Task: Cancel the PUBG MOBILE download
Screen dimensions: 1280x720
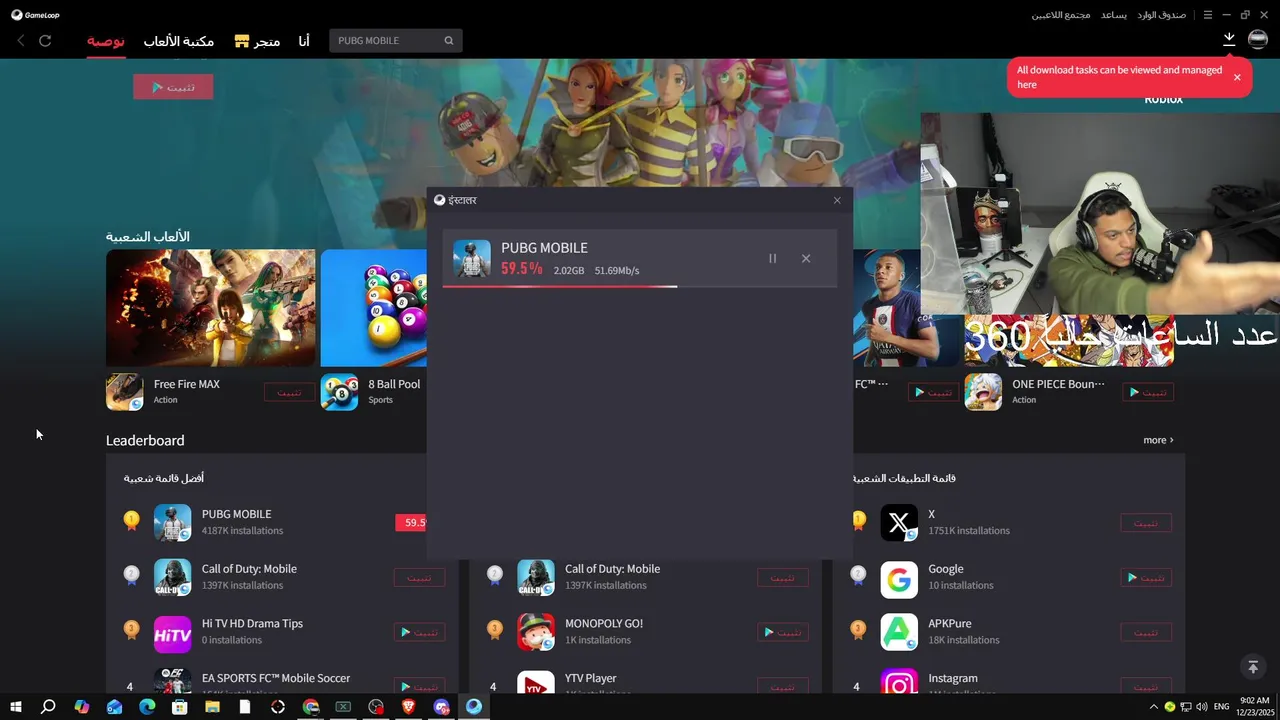Action: pos(806,258)
